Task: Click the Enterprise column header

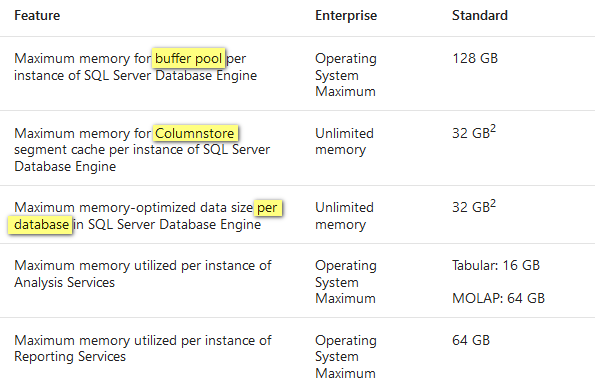Action: tap(346, 16)
